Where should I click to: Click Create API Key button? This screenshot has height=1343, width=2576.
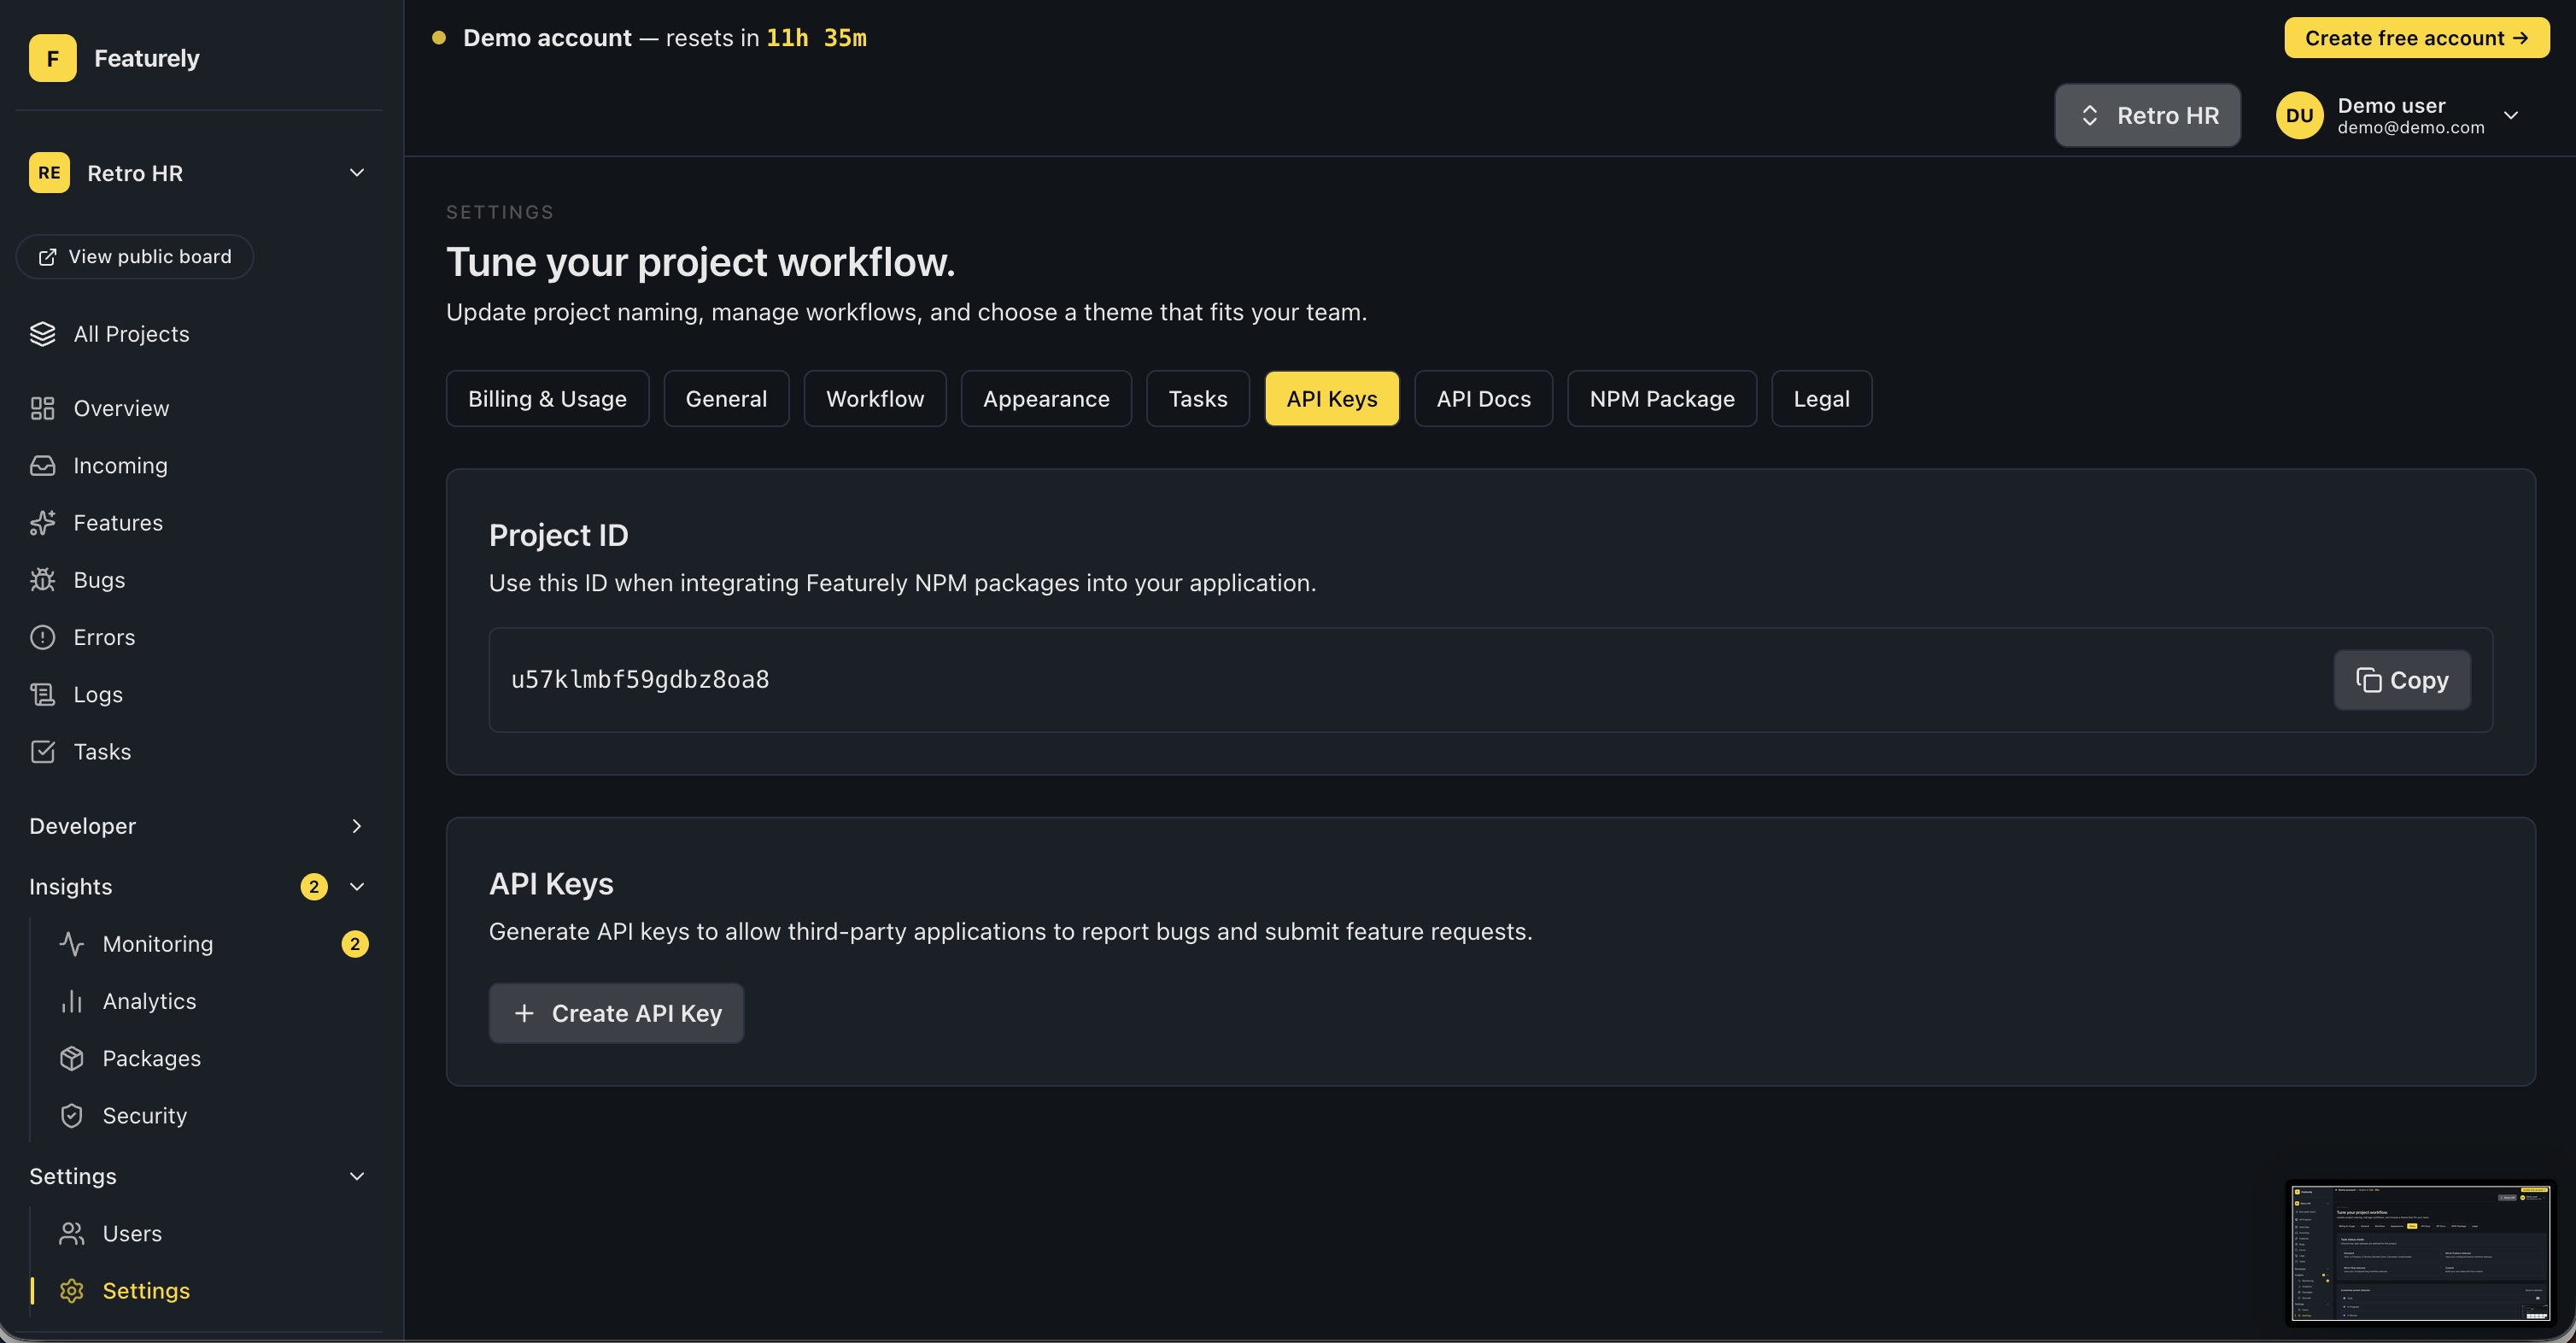click(x=616, y=1013)
